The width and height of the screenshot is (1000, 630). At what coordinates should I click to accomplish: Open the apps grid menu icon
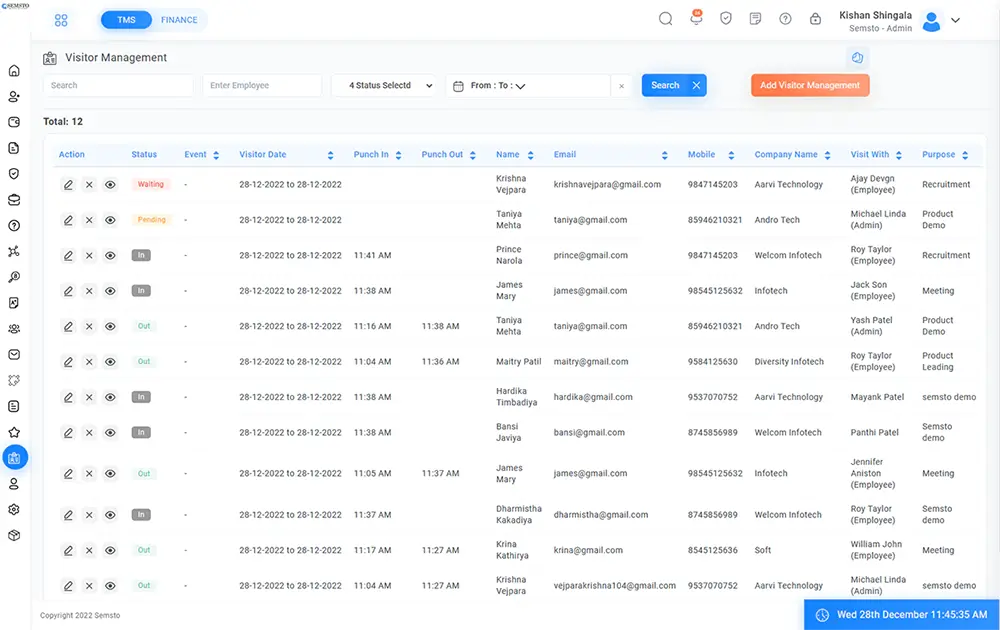point(61,20)
